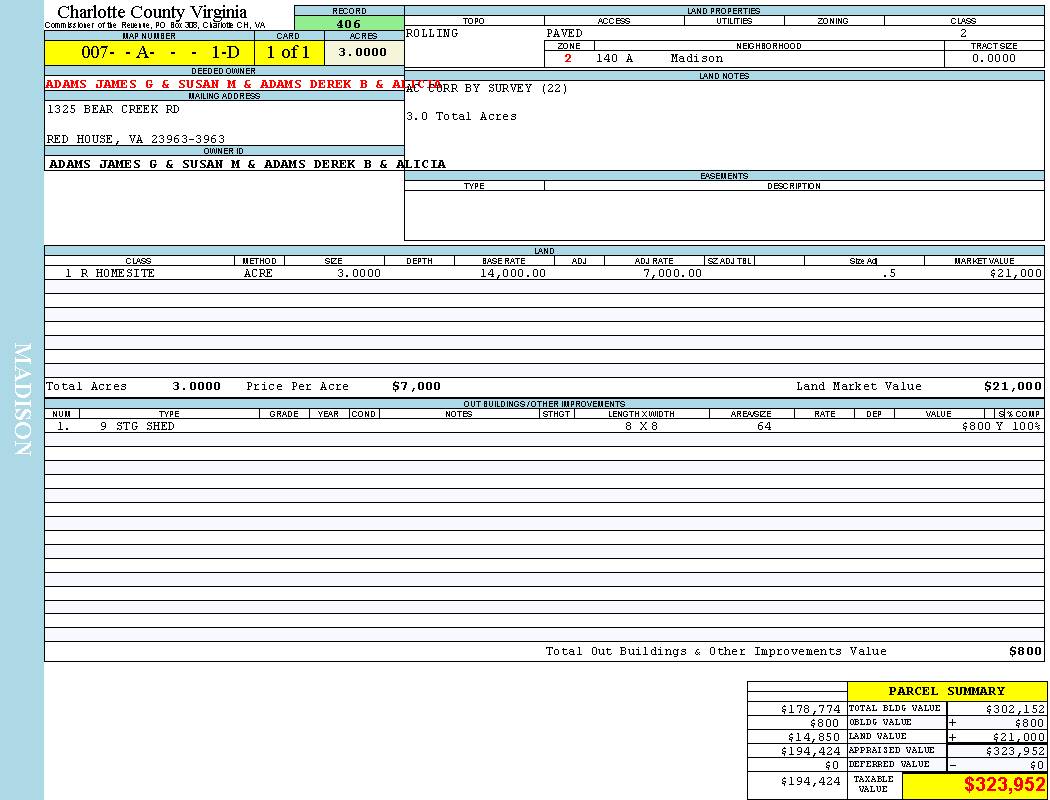This screenshot has height=800, width=1050.
Task: Click the yellow Parcel Summary header
Action: coord(946,691)
